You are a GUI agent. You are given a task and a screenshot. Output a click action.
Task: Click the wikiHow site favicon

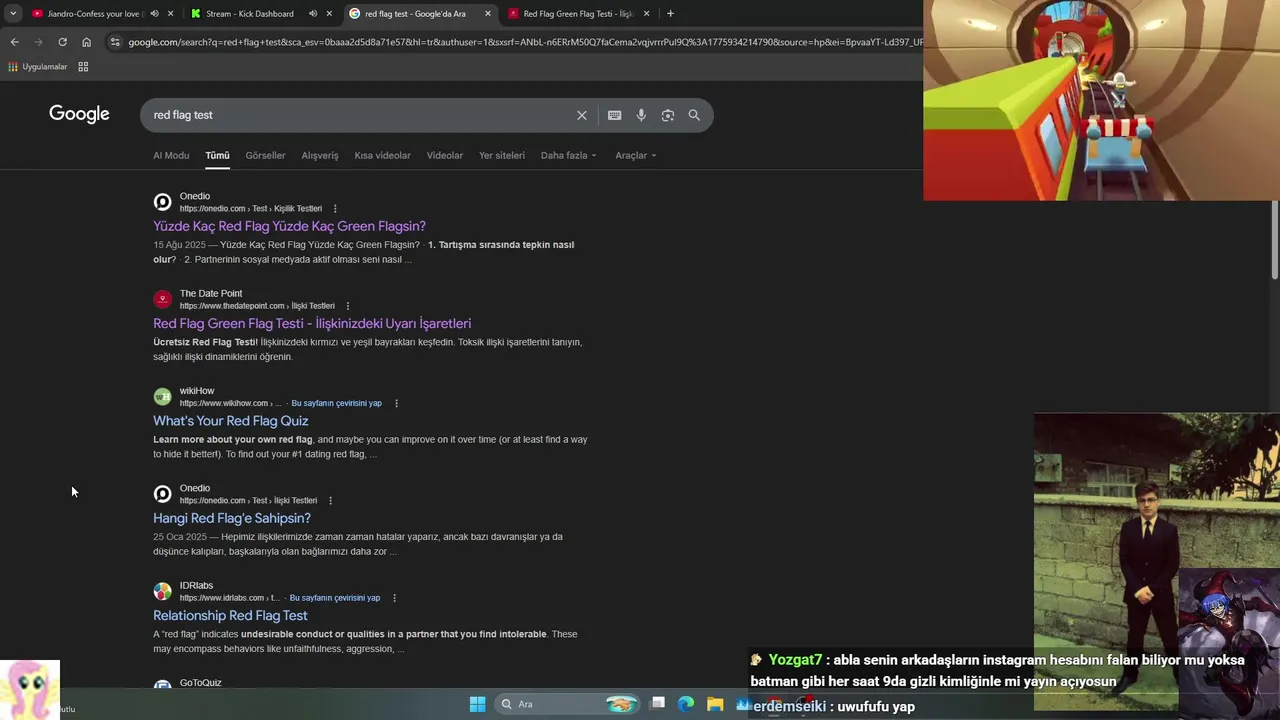[162, 396]
